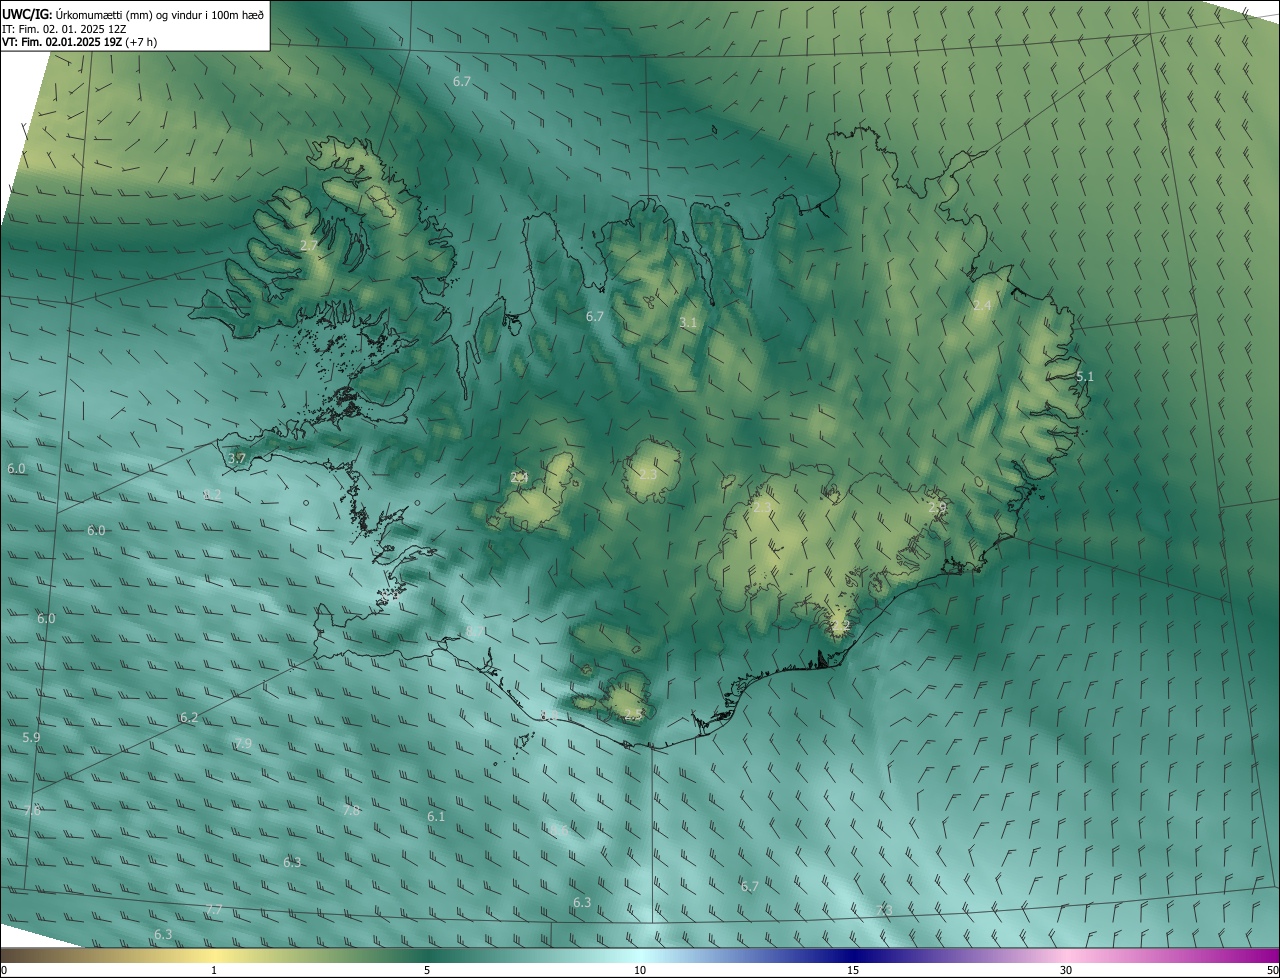Click the 3.1 value label
Screen dimensions: 1280x978
pyautogui.click(x=688, y=322)
